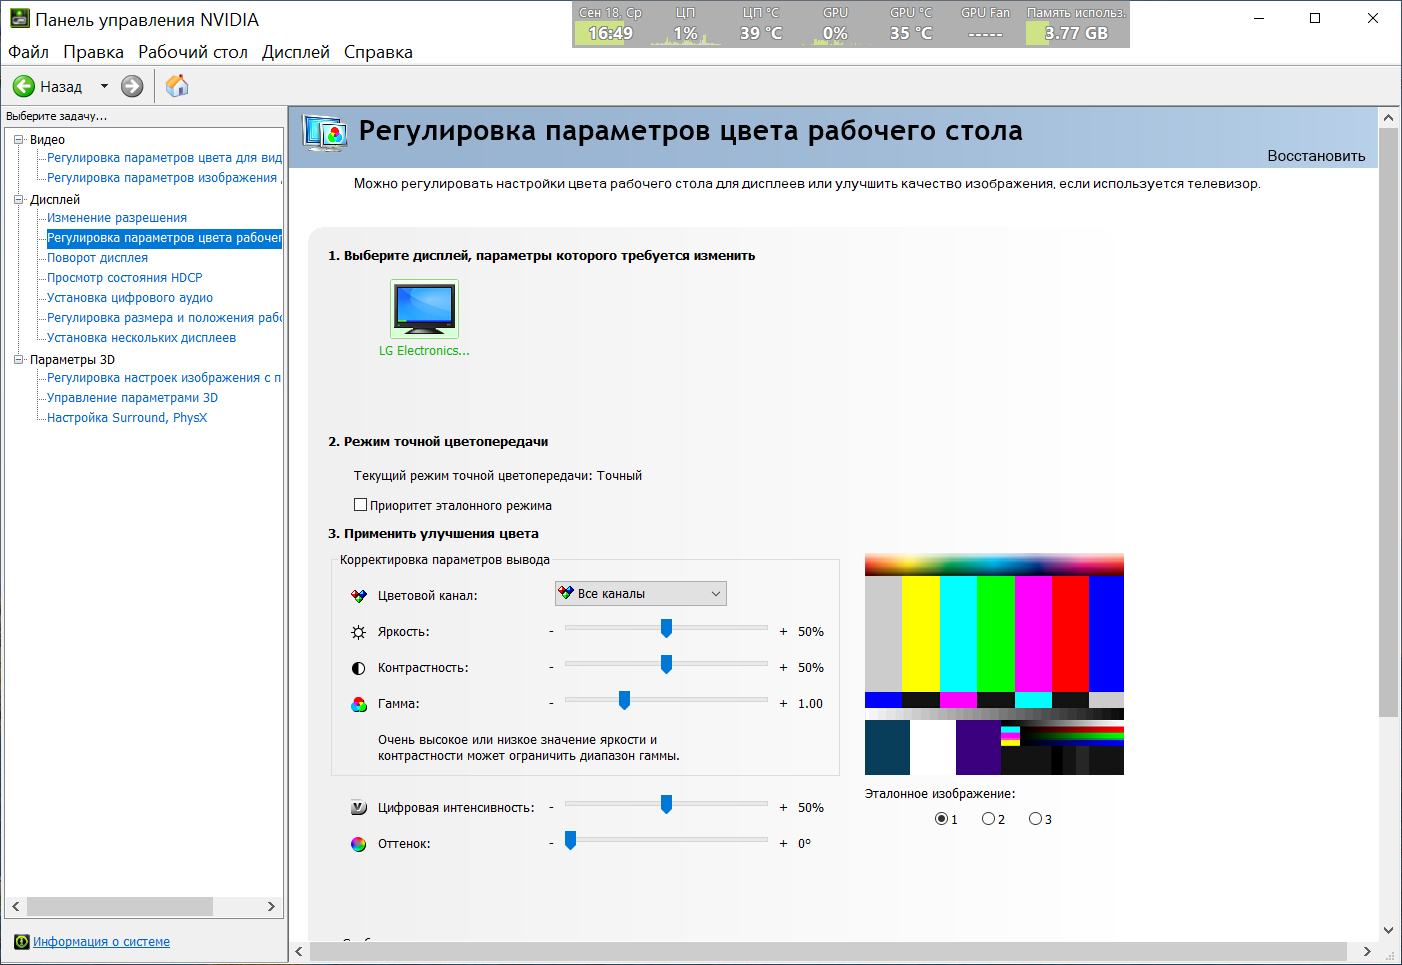Select reference image 3 radio button
This screenshot has width=1402, height=965.
[x=1035, y=819]
